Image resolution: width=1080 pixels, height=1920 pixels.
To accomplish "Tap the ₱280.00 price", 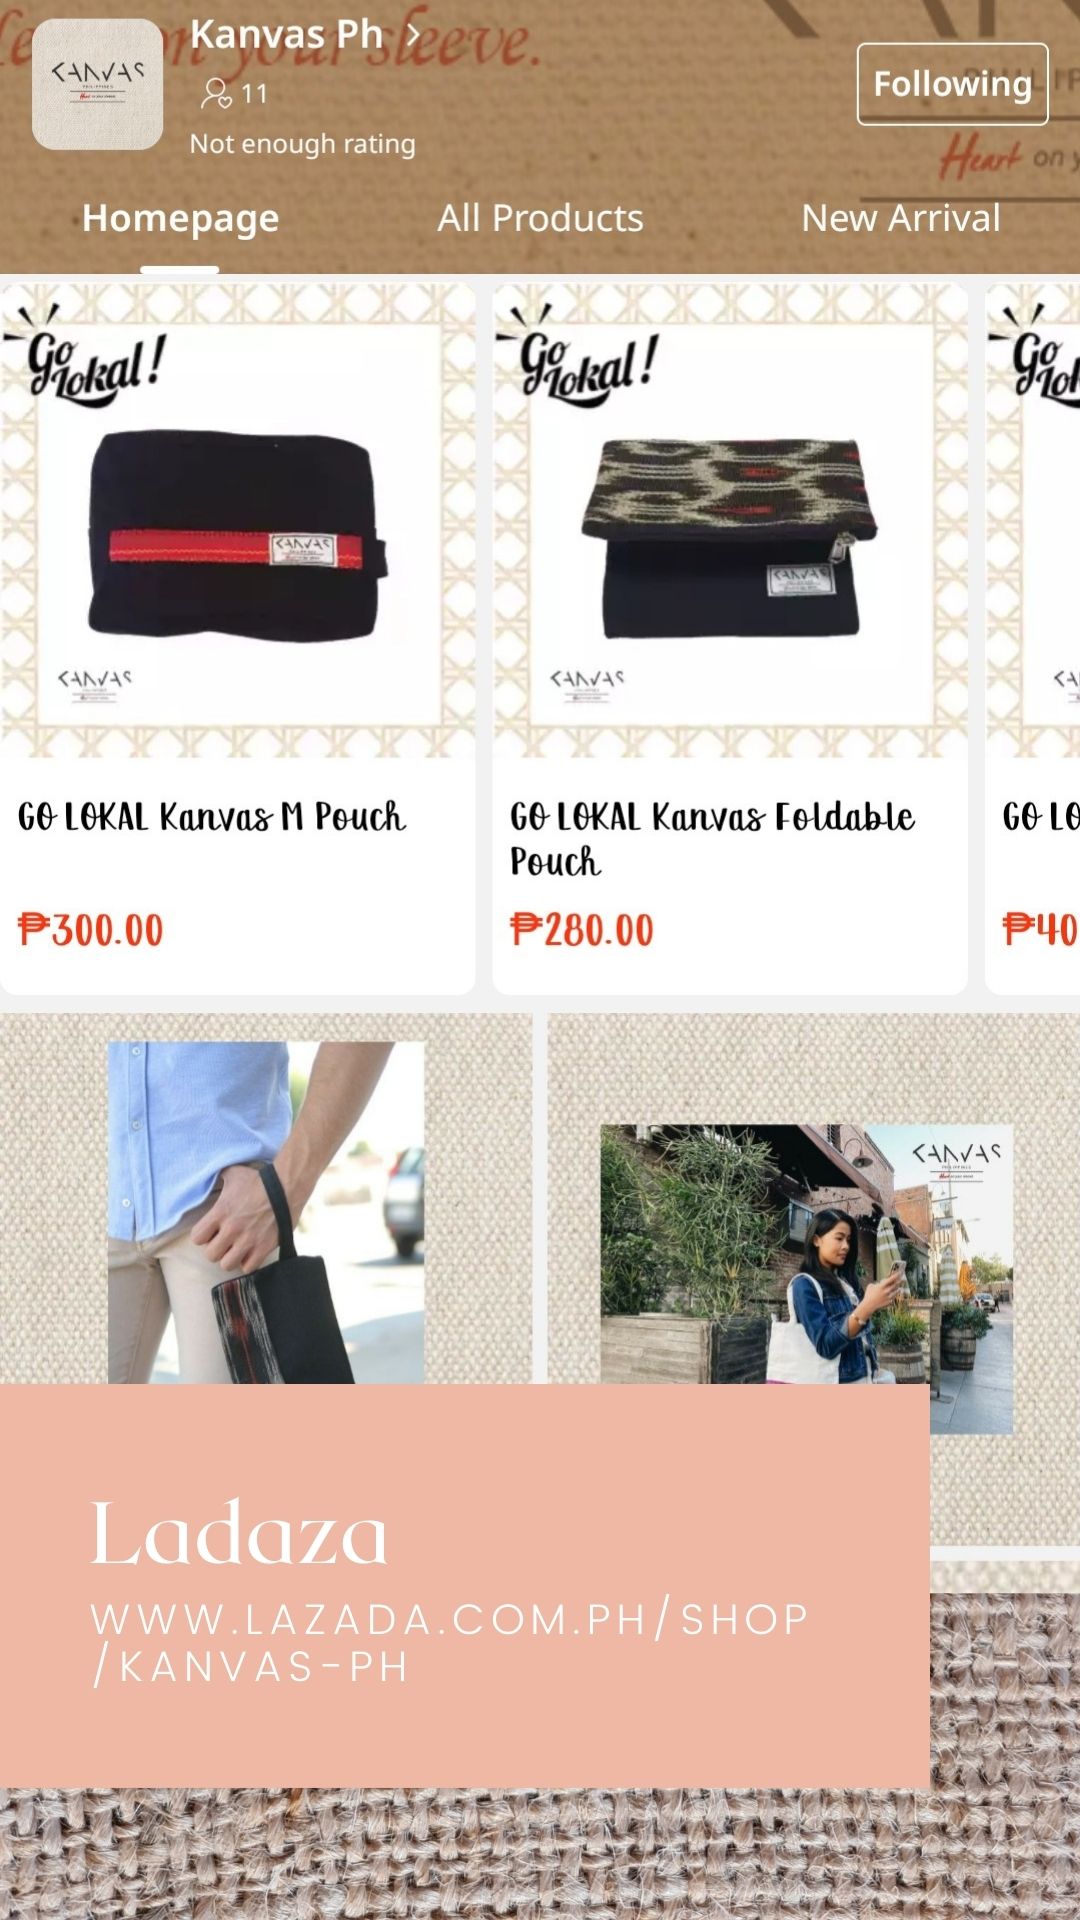I will click(x=582, y=930).
